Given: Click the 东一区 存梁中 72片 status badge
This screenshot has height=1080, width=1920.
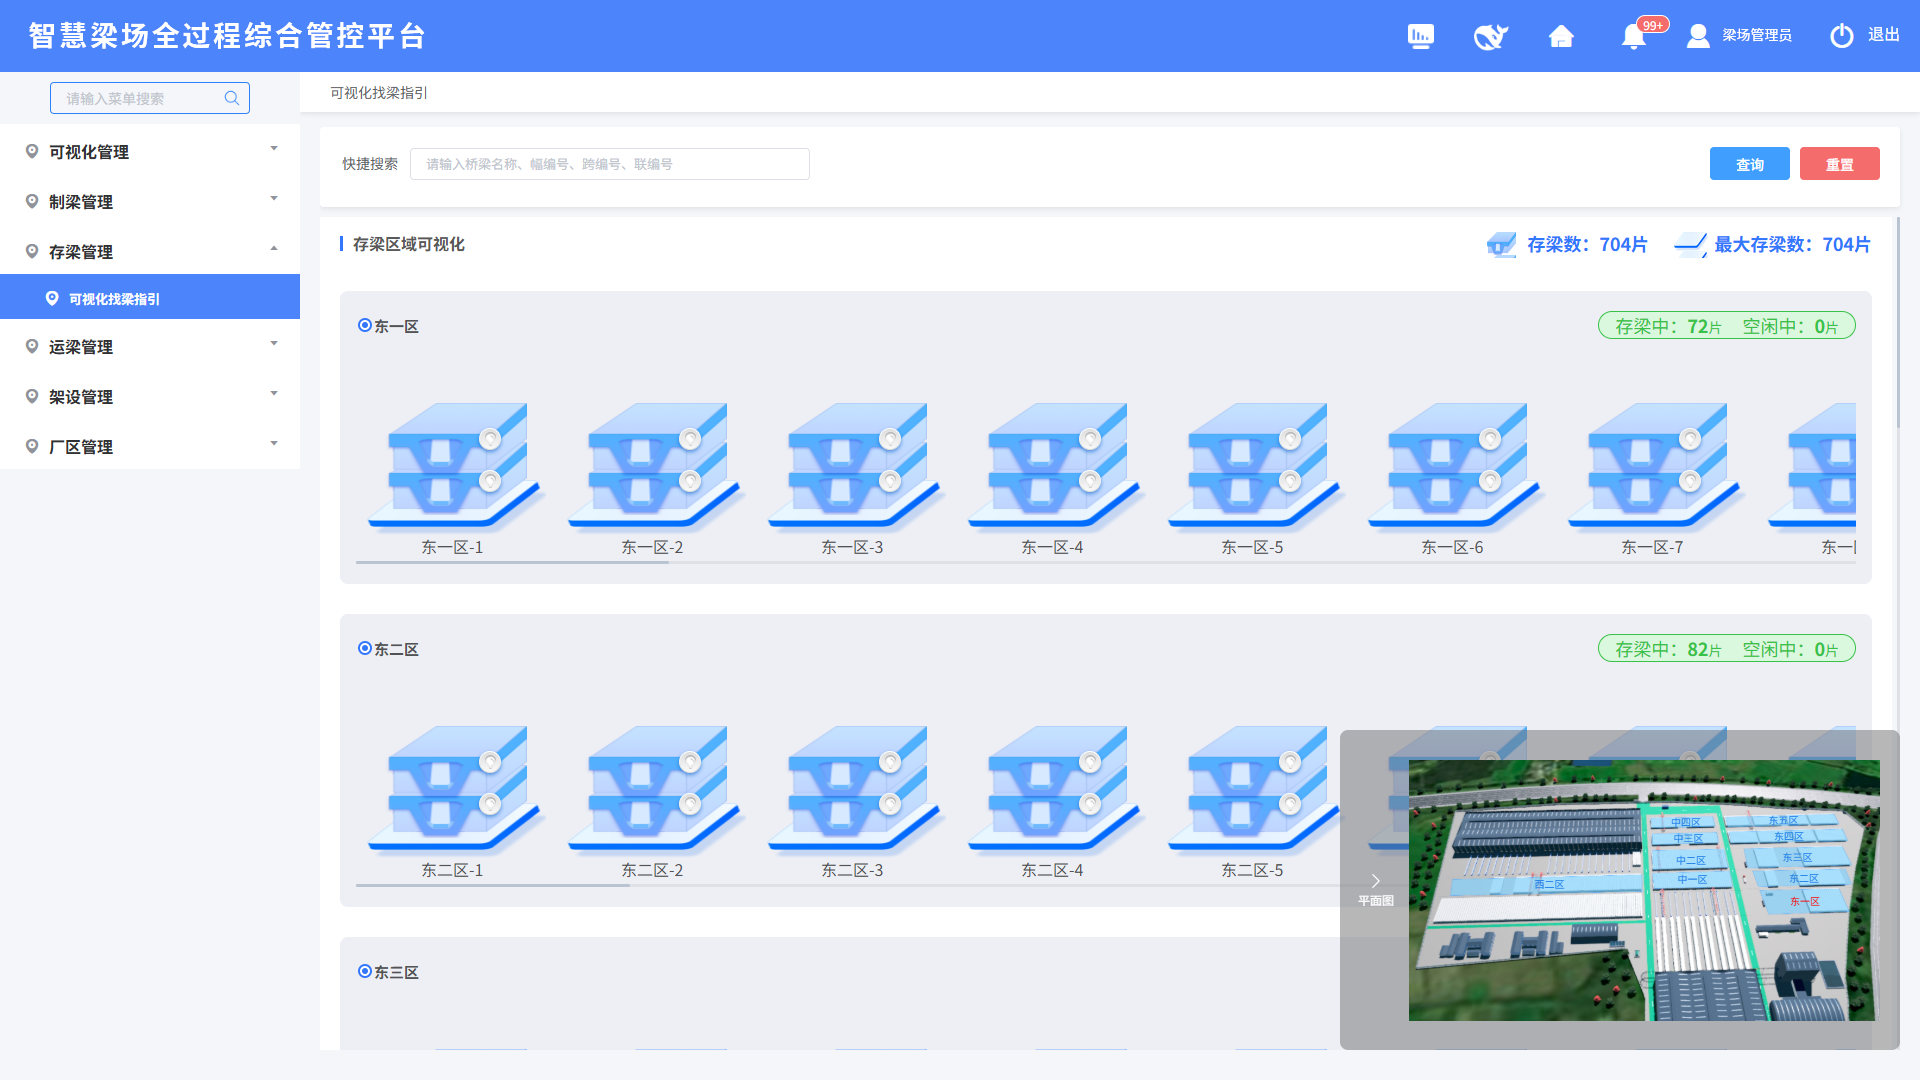Looking at the screenshot, I should [1727, 326].
